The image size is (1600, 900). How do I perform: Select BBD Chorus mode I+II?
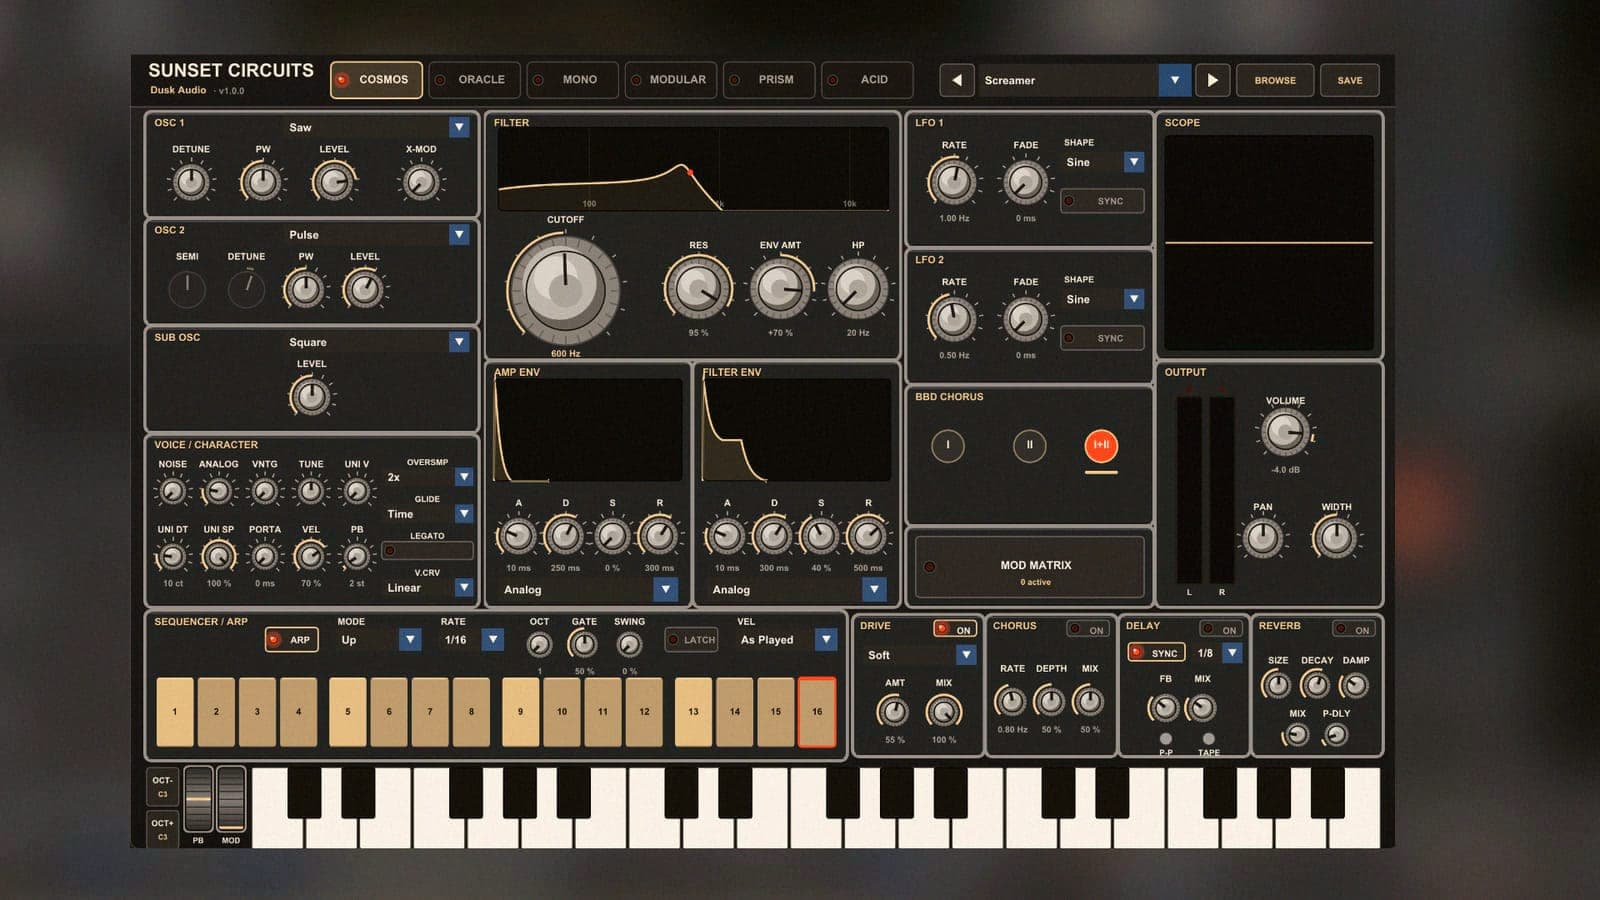(x=1101, y=445)
